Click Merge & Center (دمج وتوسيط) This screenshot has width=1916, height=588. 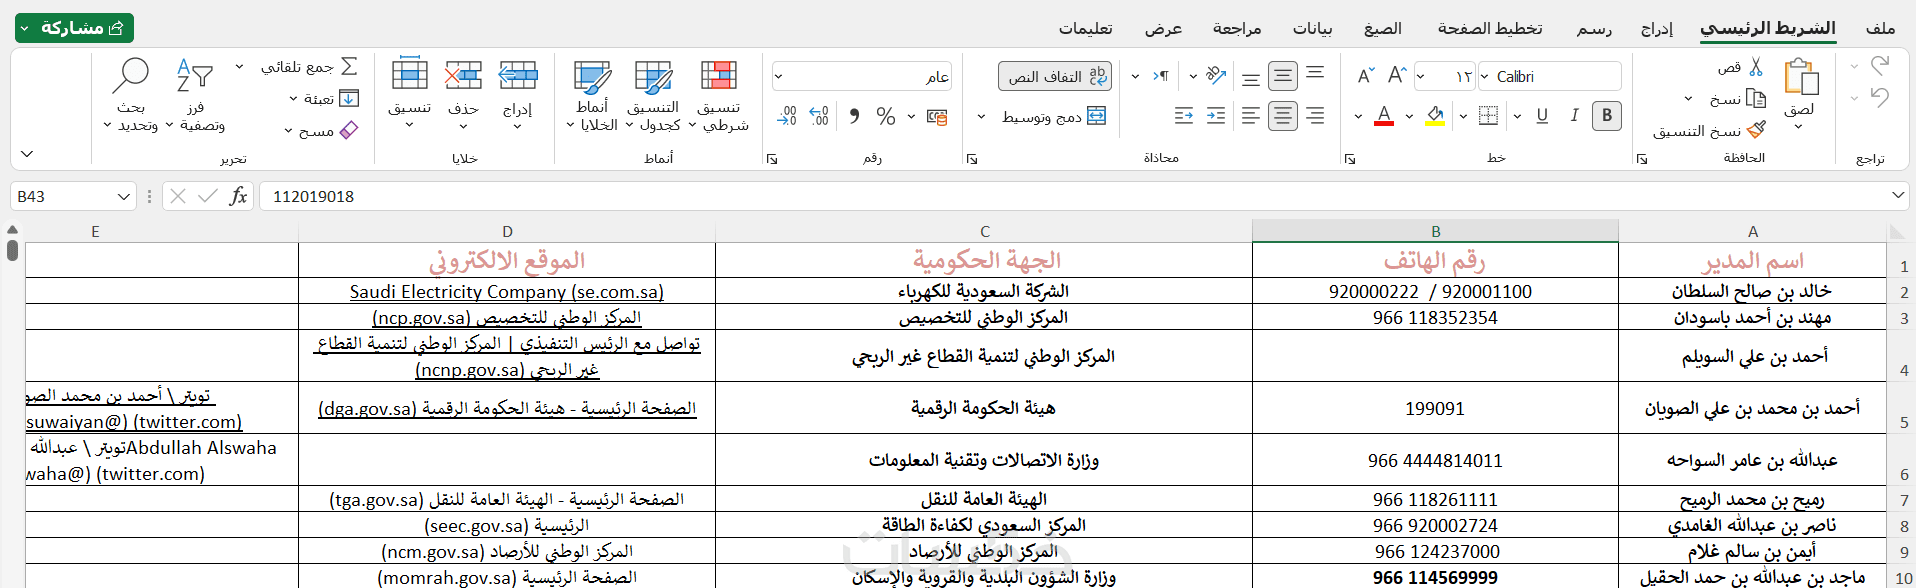(x=1054, y=117)
